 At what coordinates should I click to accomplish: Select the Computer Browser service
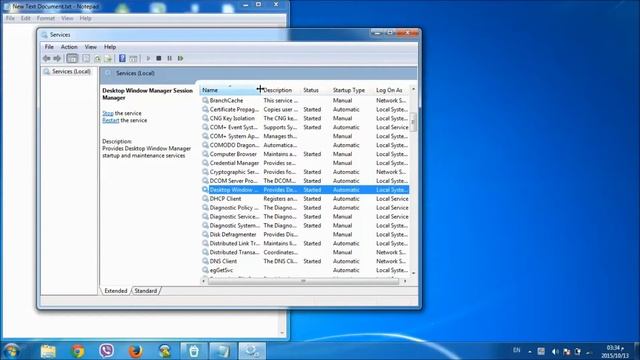[x=305, y=154]
